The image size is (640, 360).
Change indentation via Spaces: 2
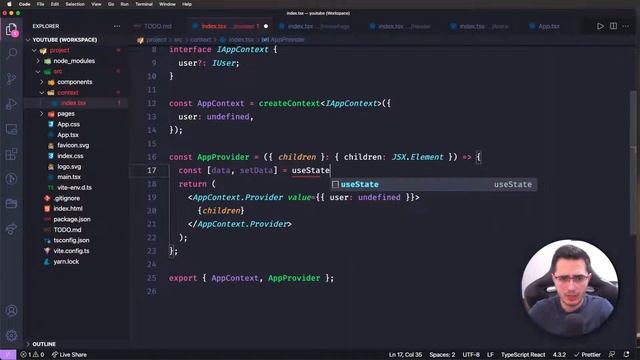click(442, 355)
